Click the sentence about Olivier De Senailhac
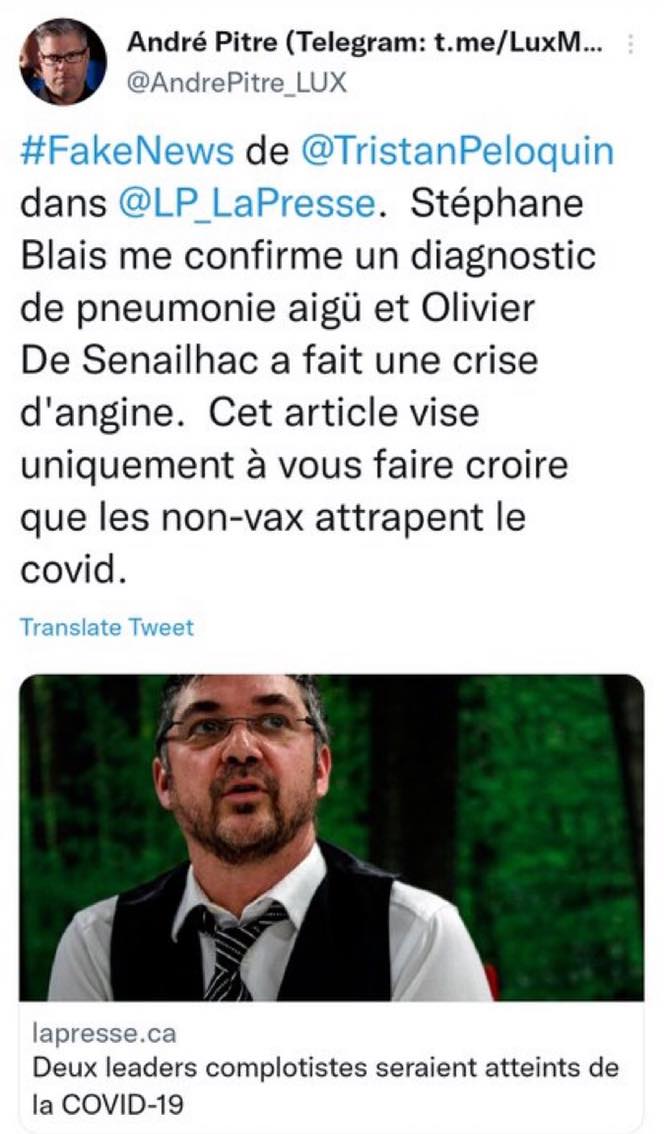Screen dimensions: 664x1134 [279, 361]
